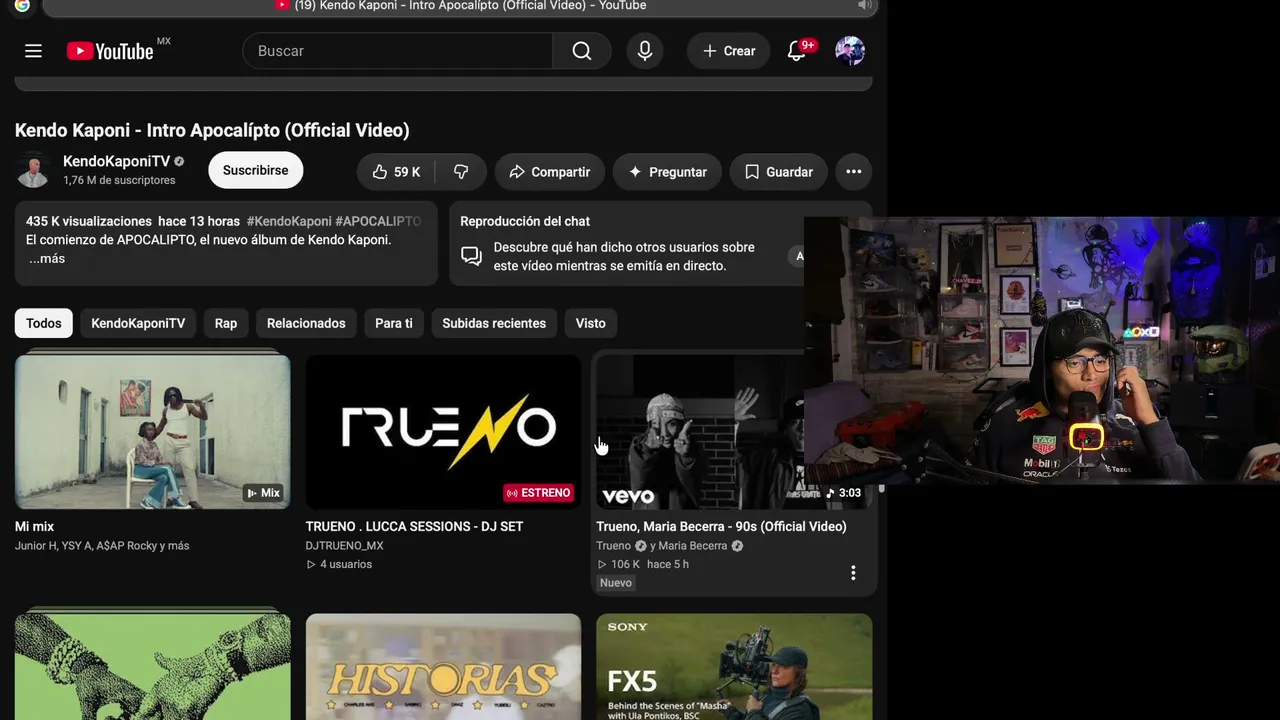Open more actions three-dot menu for video
Screen dimensions: 1280x720
click(853, 172)
